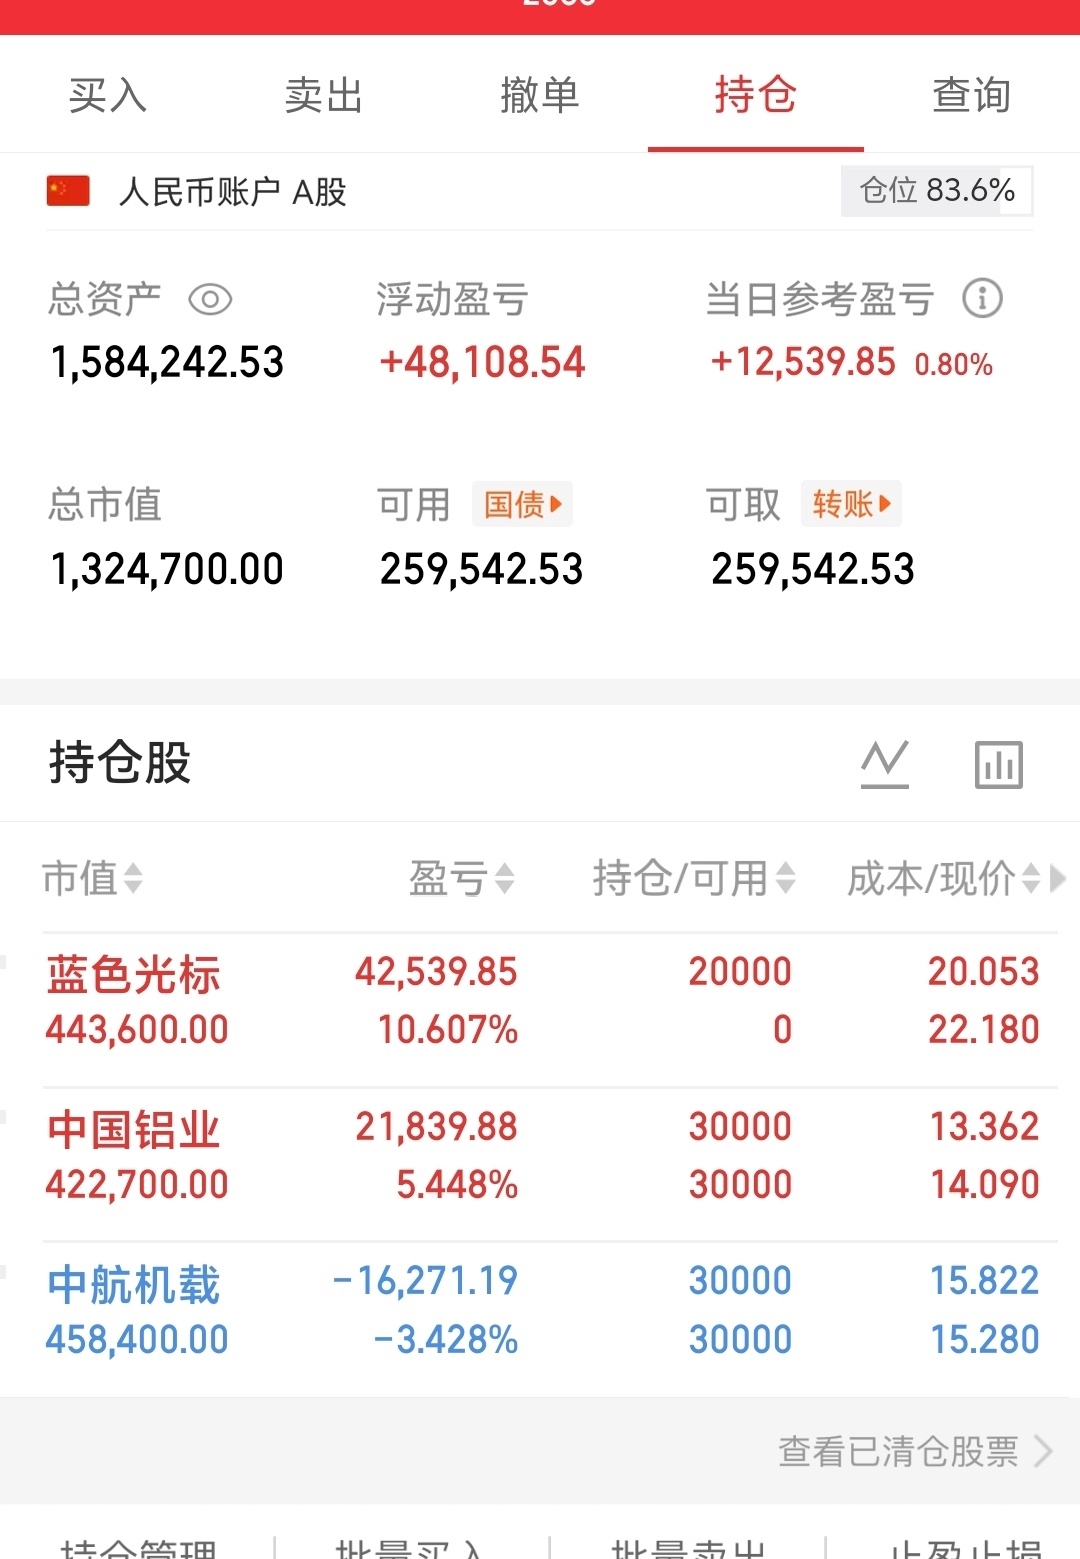Sort holdings by 成本/现价 column
This screenshot has width=1080, height=1559.
click(944, 878)
